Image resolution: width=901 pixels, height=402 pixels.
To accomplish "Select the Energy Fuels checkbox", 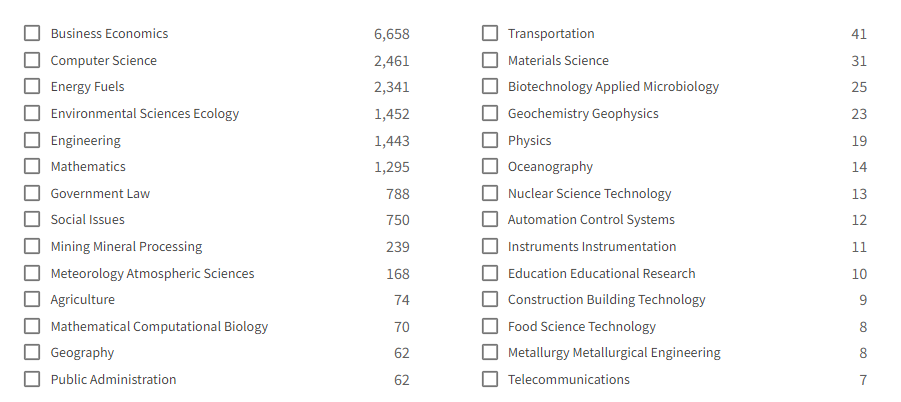I will 32,87.
